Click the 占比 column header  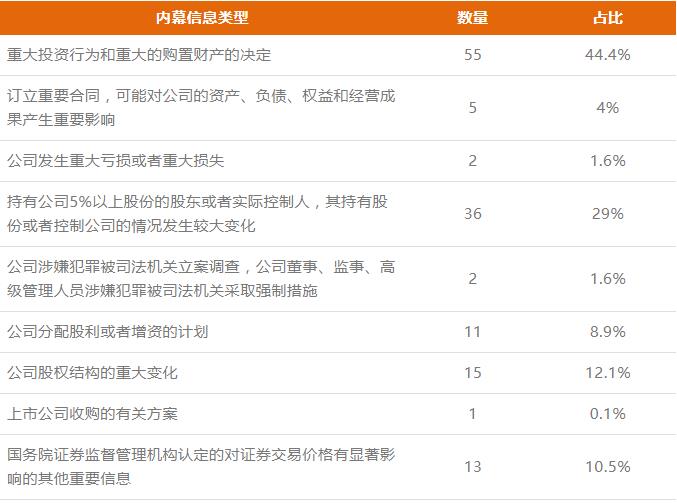(x=607, y=17)
